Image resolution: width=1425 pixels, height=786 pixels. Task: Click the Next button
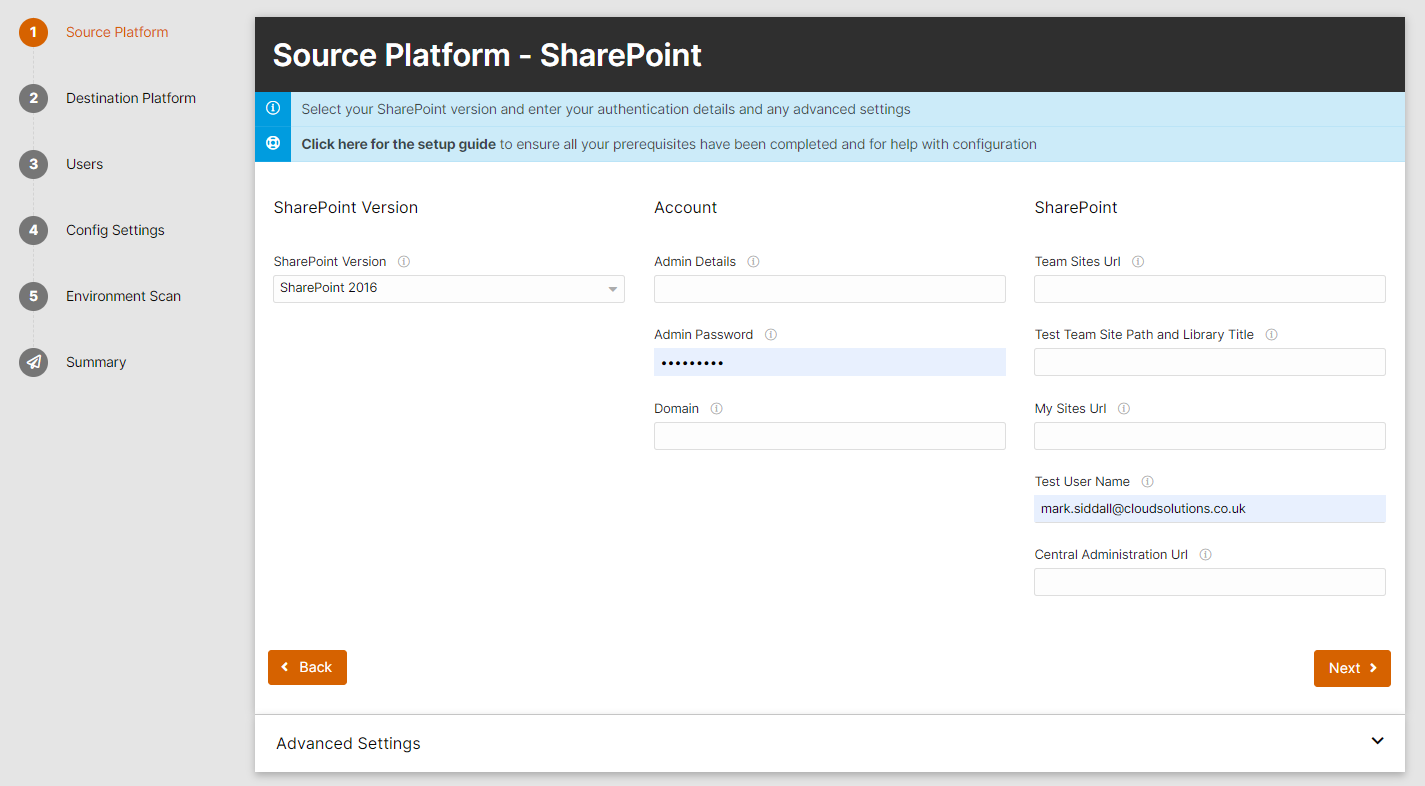click(1352, 668)
